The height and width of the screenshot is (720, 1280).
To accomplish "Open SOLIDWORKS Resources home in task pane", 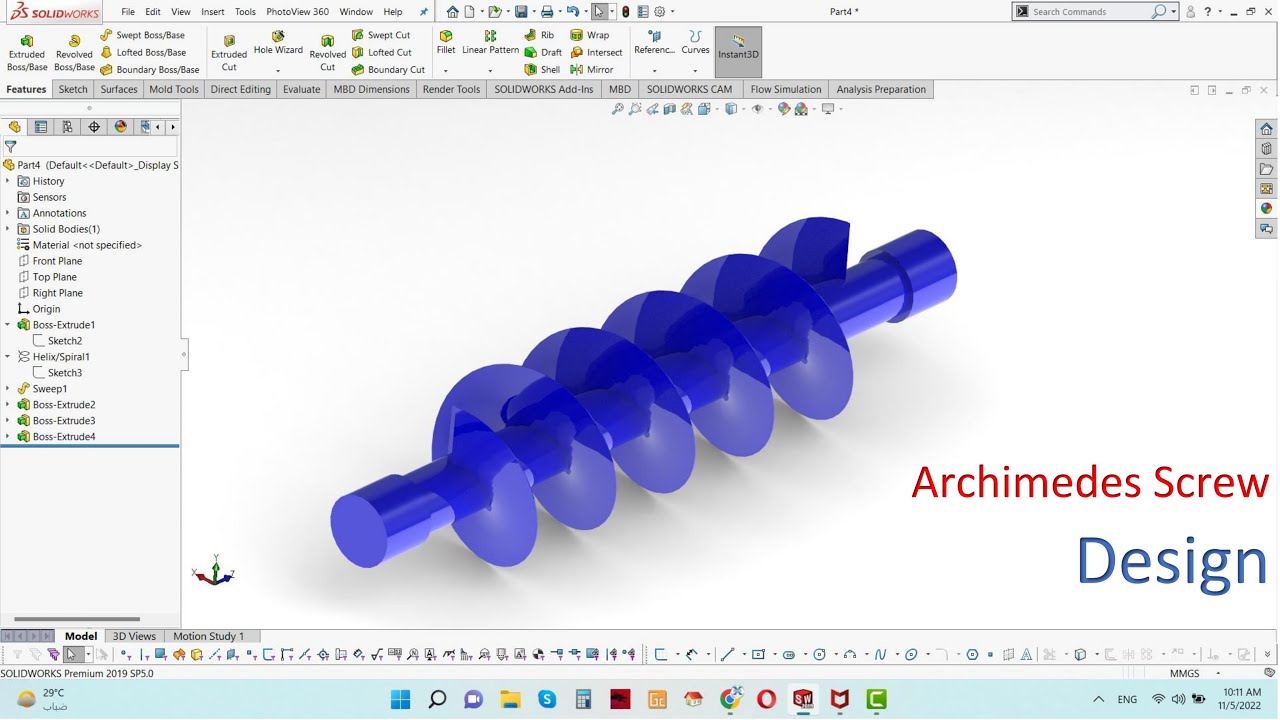I will click(x=1267, y=129).
